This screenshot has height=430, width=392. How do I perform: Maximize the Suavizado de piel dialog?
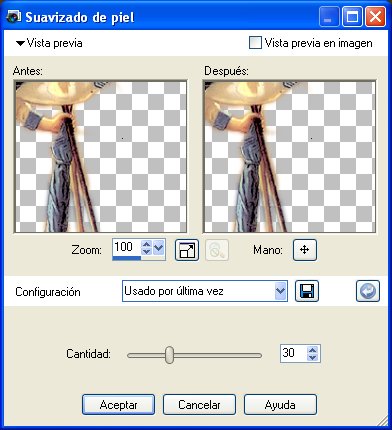(x=352, y=17)
